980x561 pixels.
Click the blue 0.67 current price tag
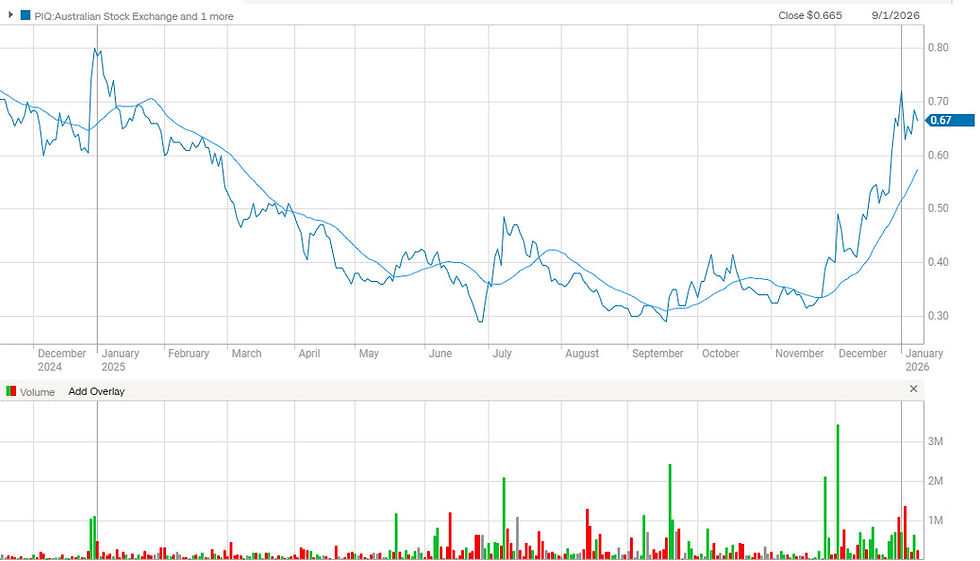(x=949, y=121)
